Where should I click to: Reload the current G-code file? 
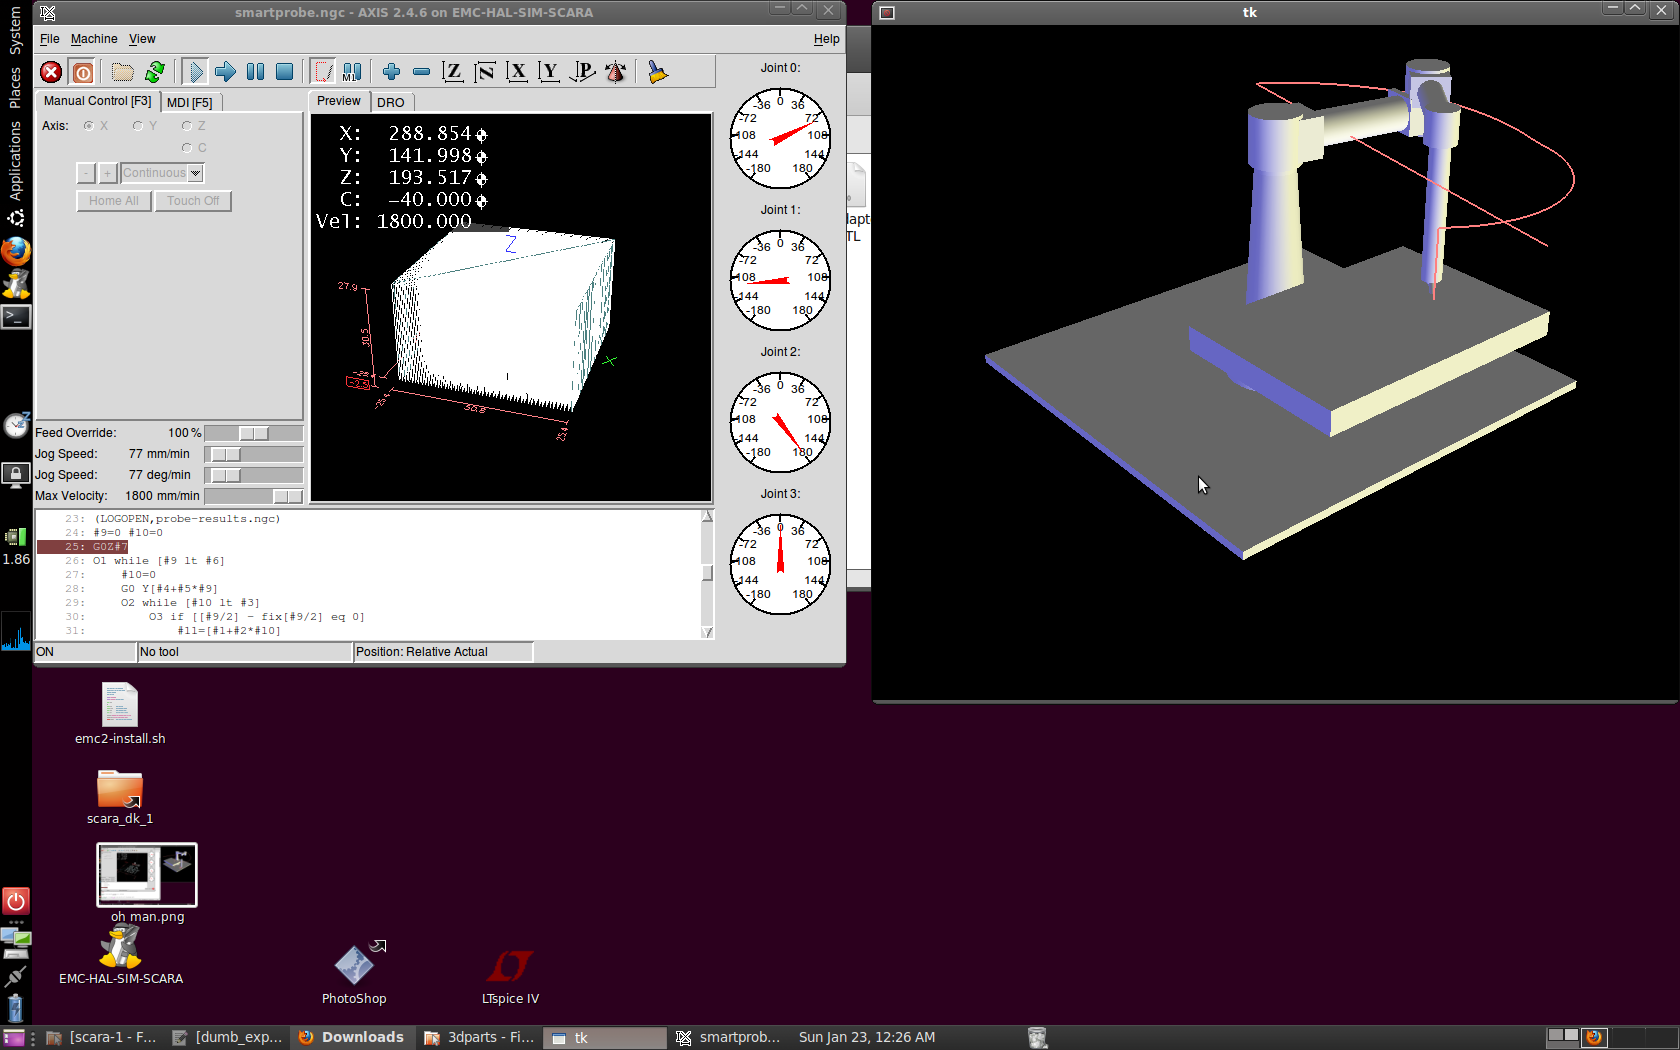tap(155, 72)
